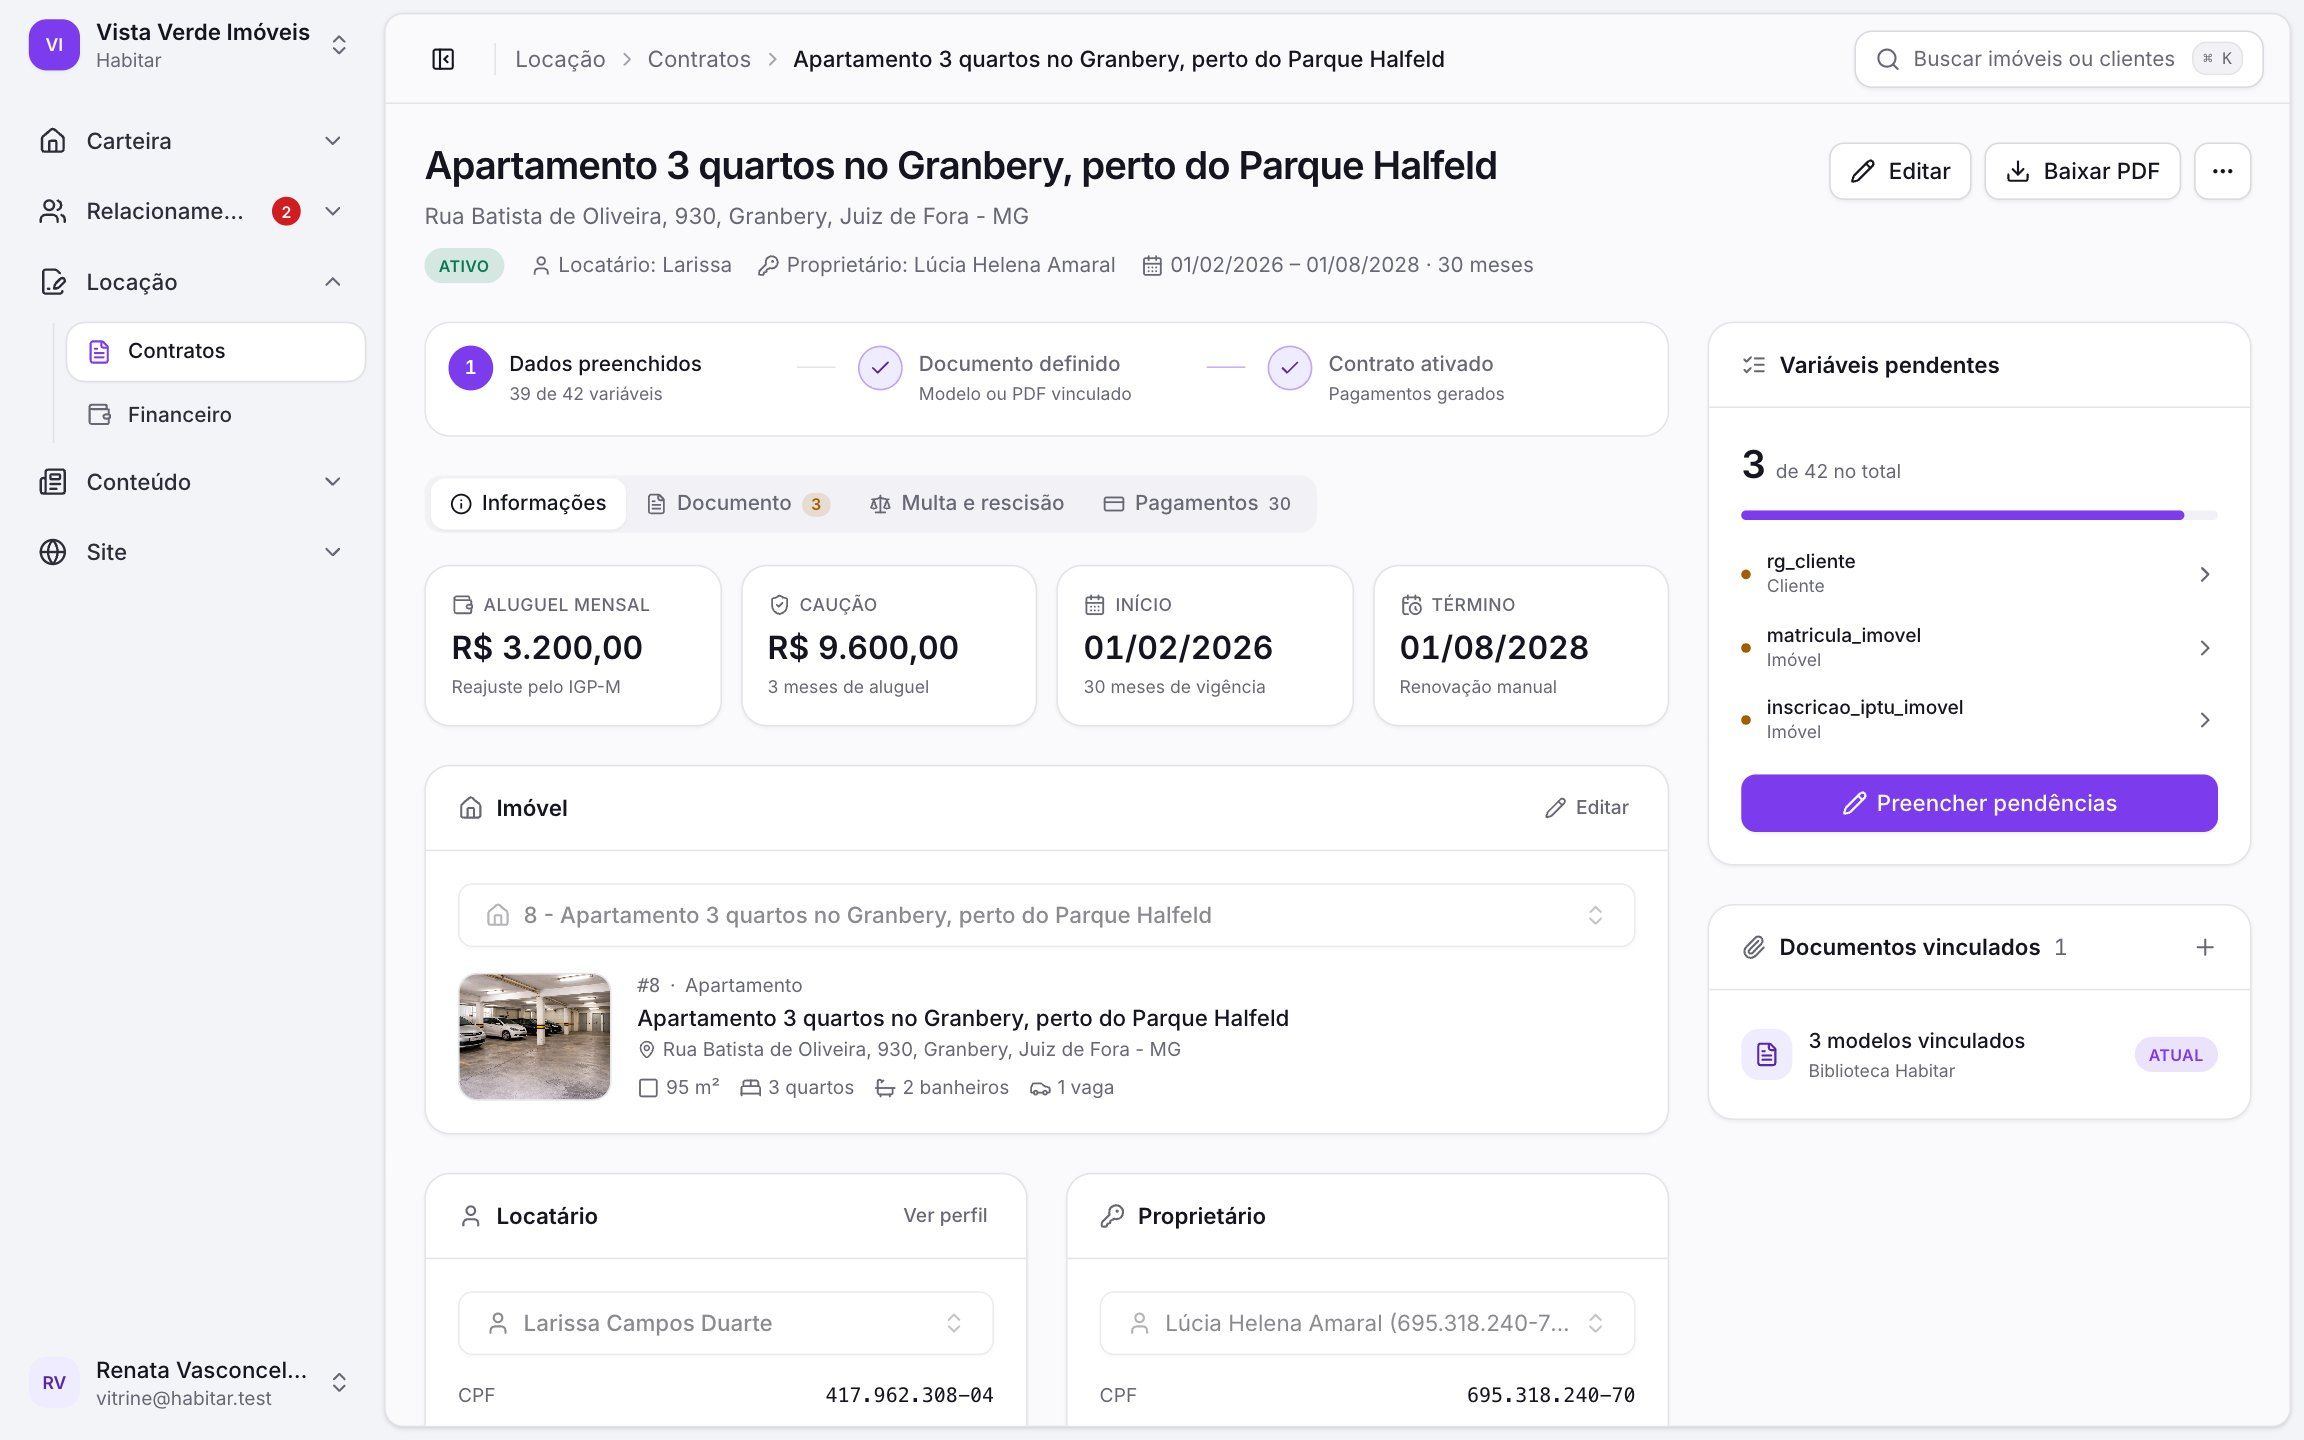Click the Proprietário section key icon
2304x1440 pixels.
[x=1112, y=1216]
